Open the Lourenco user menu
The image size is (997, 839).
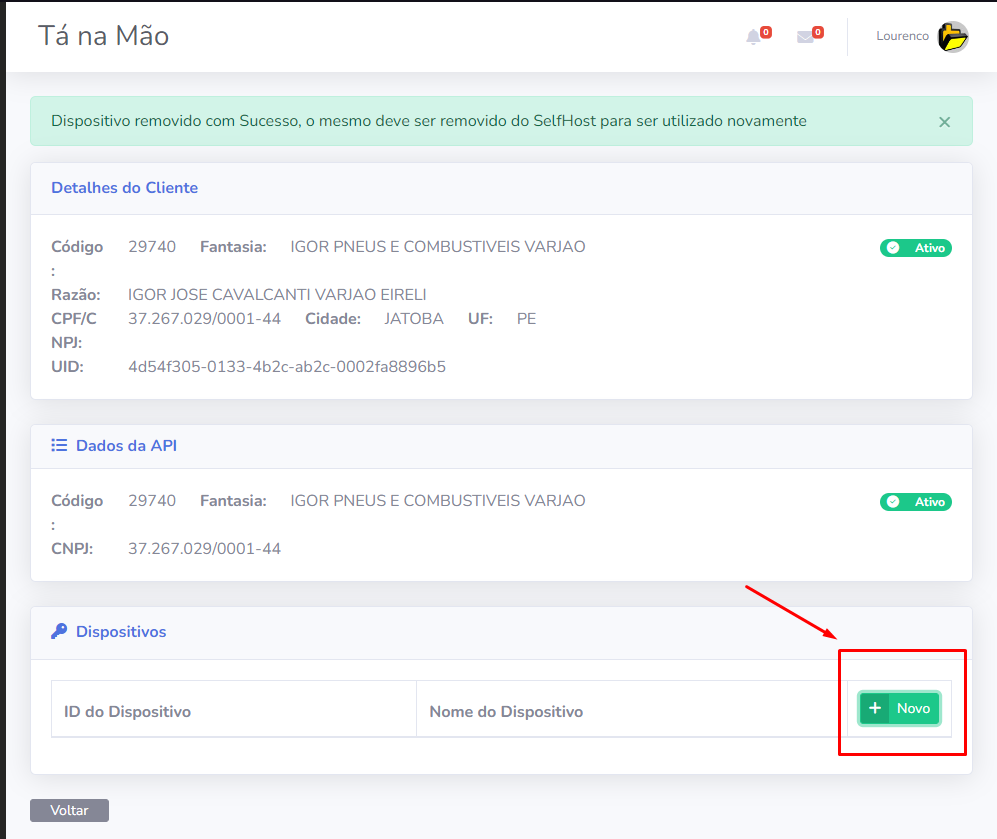(902, 37)
